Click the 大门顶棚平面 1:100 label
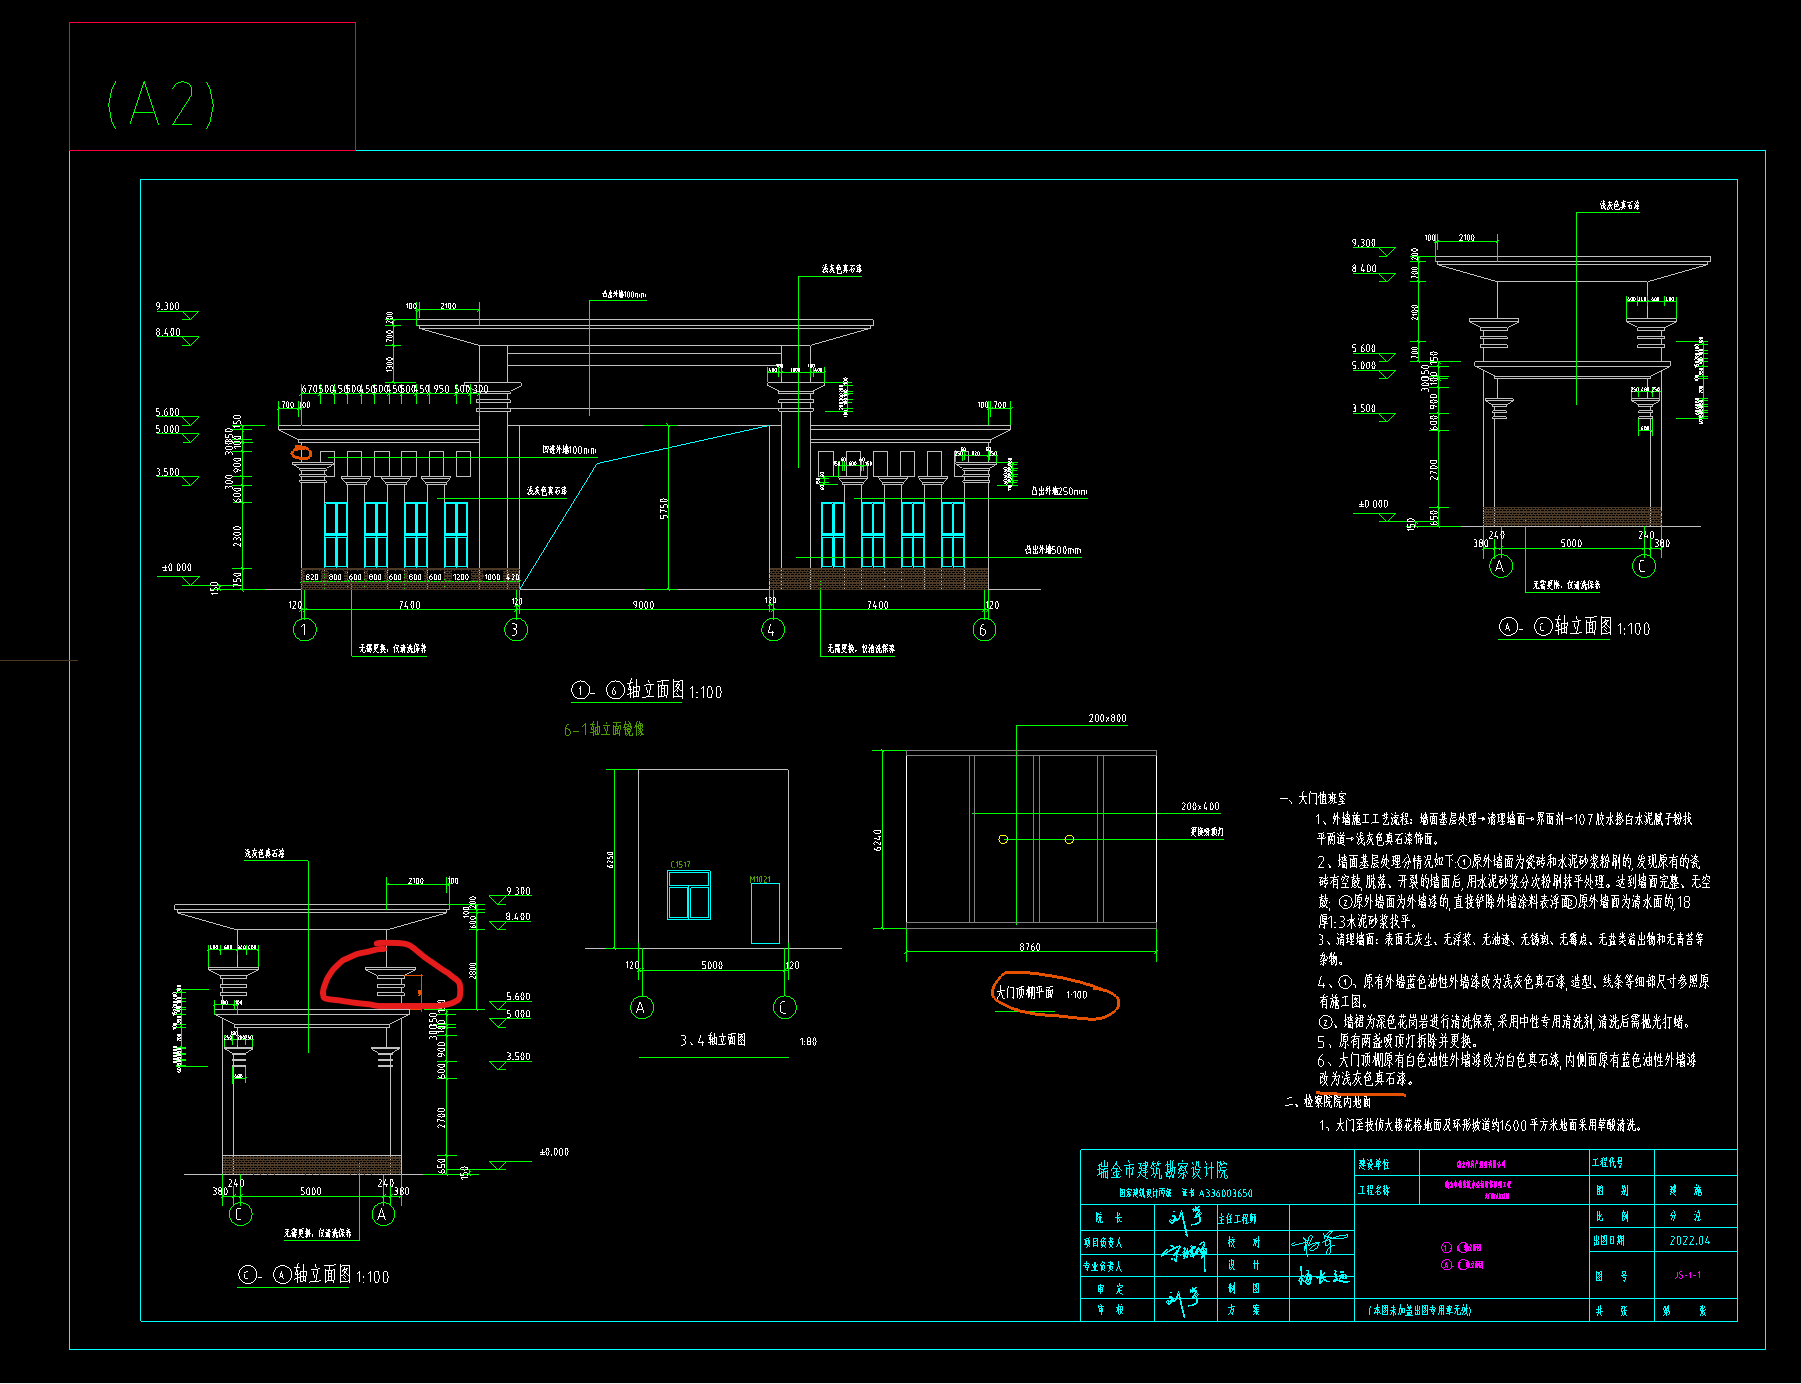Screen dimensions: 1801x1384 click(1041, 993)
